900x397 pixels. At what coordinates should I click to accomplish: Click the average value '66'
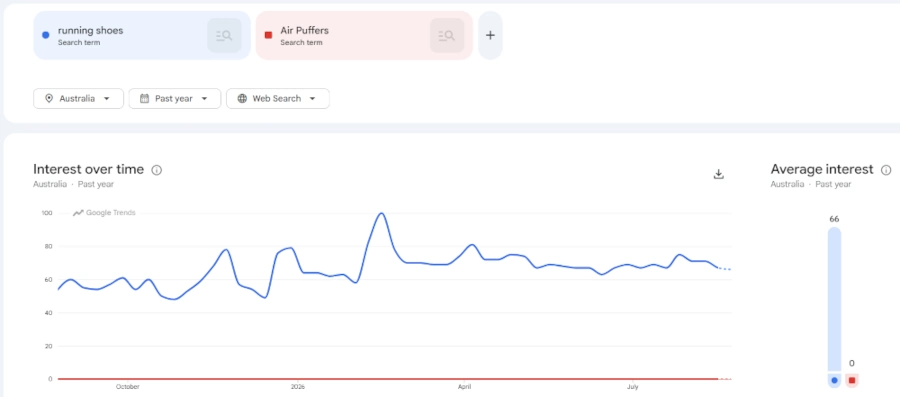click(834, 219)
